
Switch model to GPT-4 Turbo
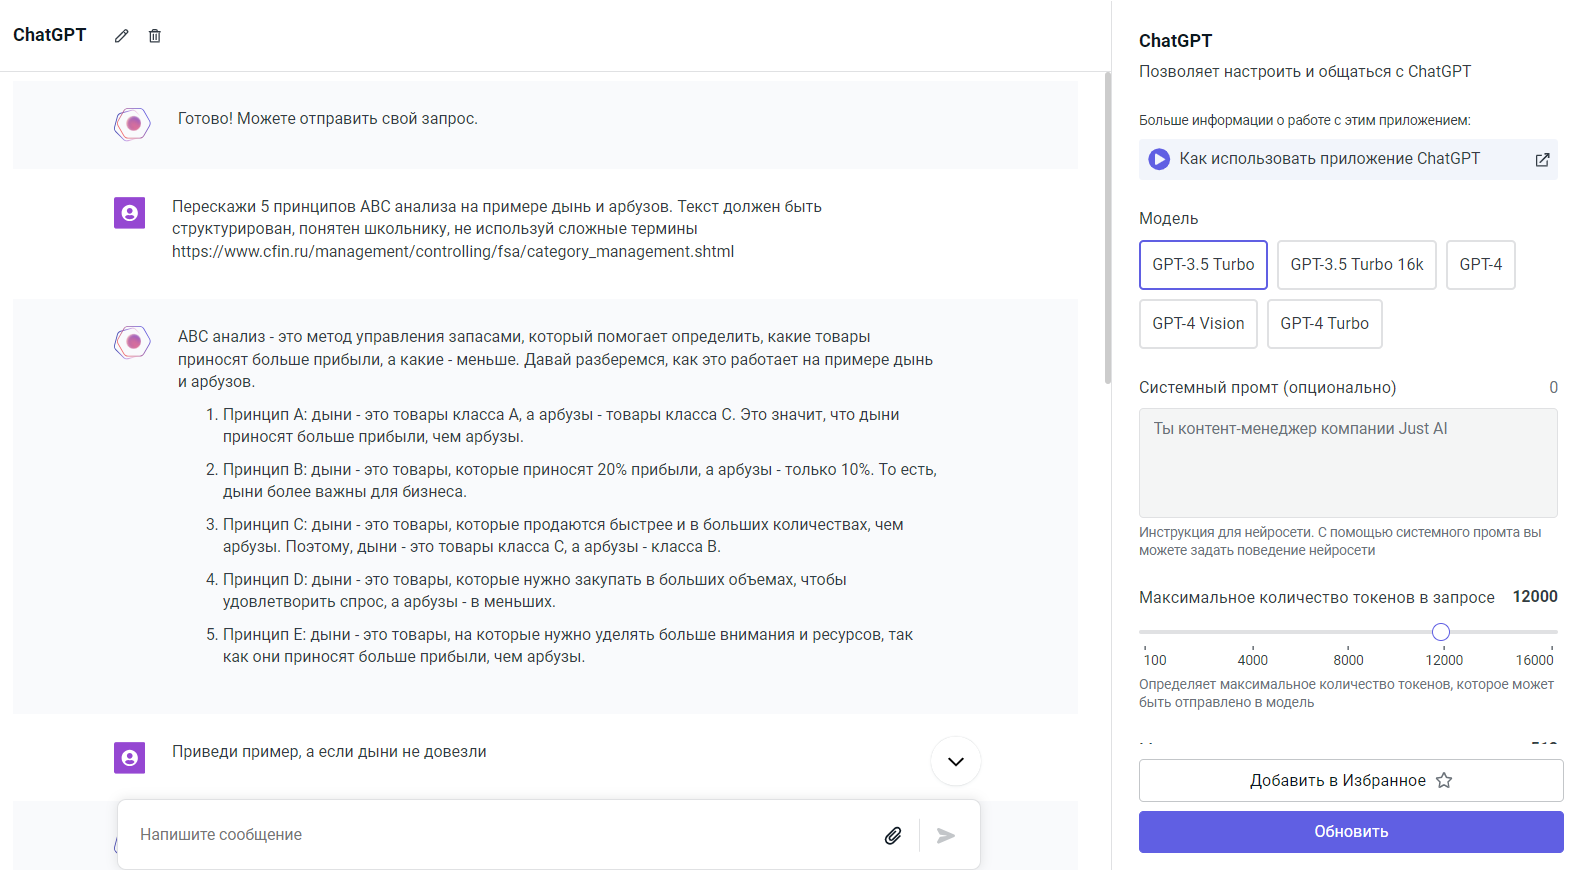pos(1324,324)
